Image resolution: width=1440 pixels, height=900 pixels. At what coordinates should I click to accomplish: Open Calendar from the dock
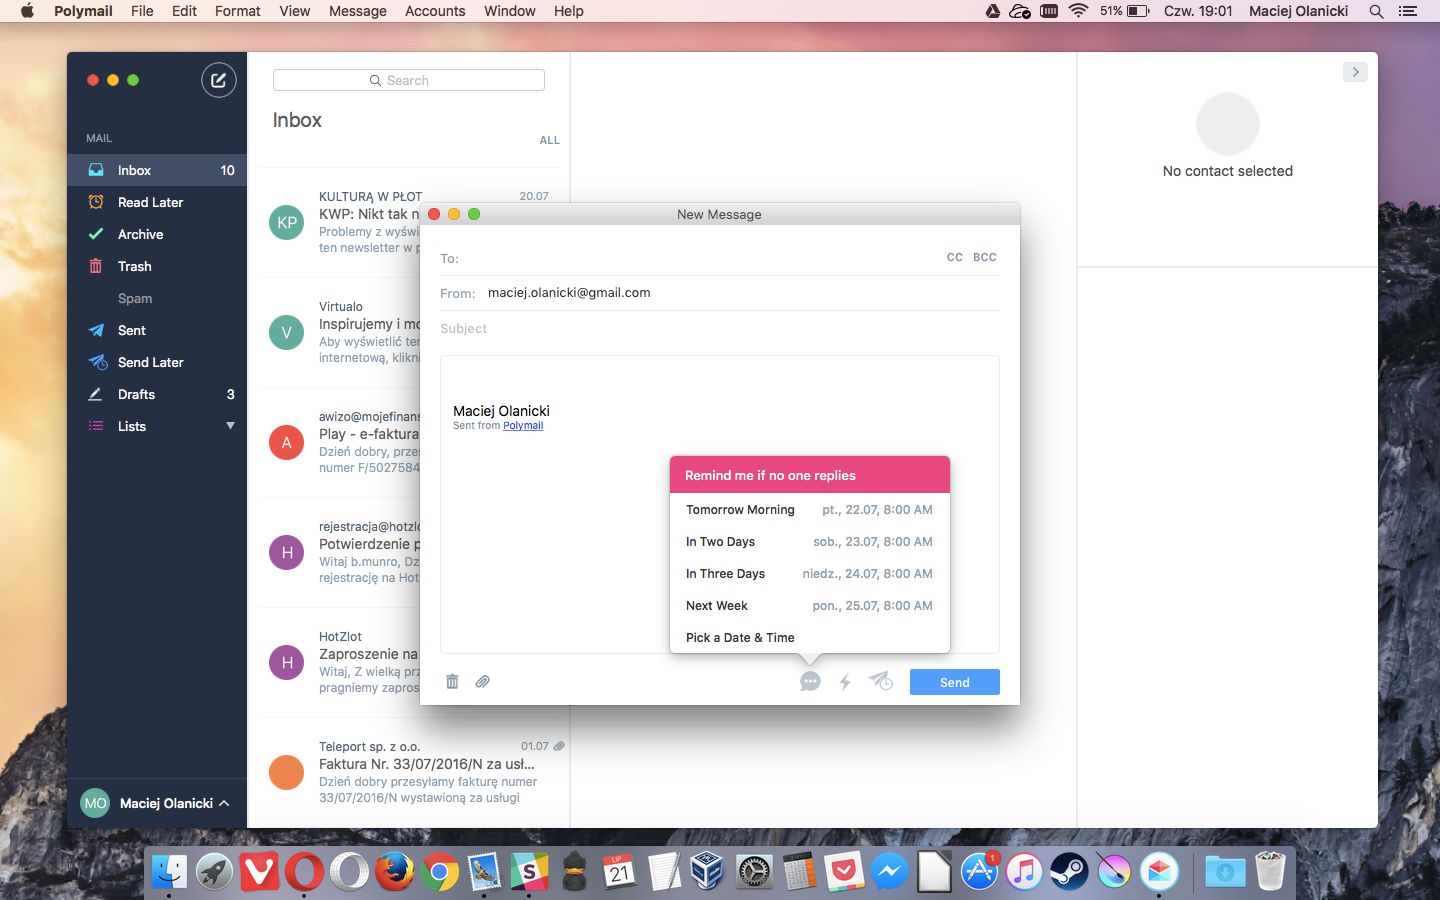619,872
